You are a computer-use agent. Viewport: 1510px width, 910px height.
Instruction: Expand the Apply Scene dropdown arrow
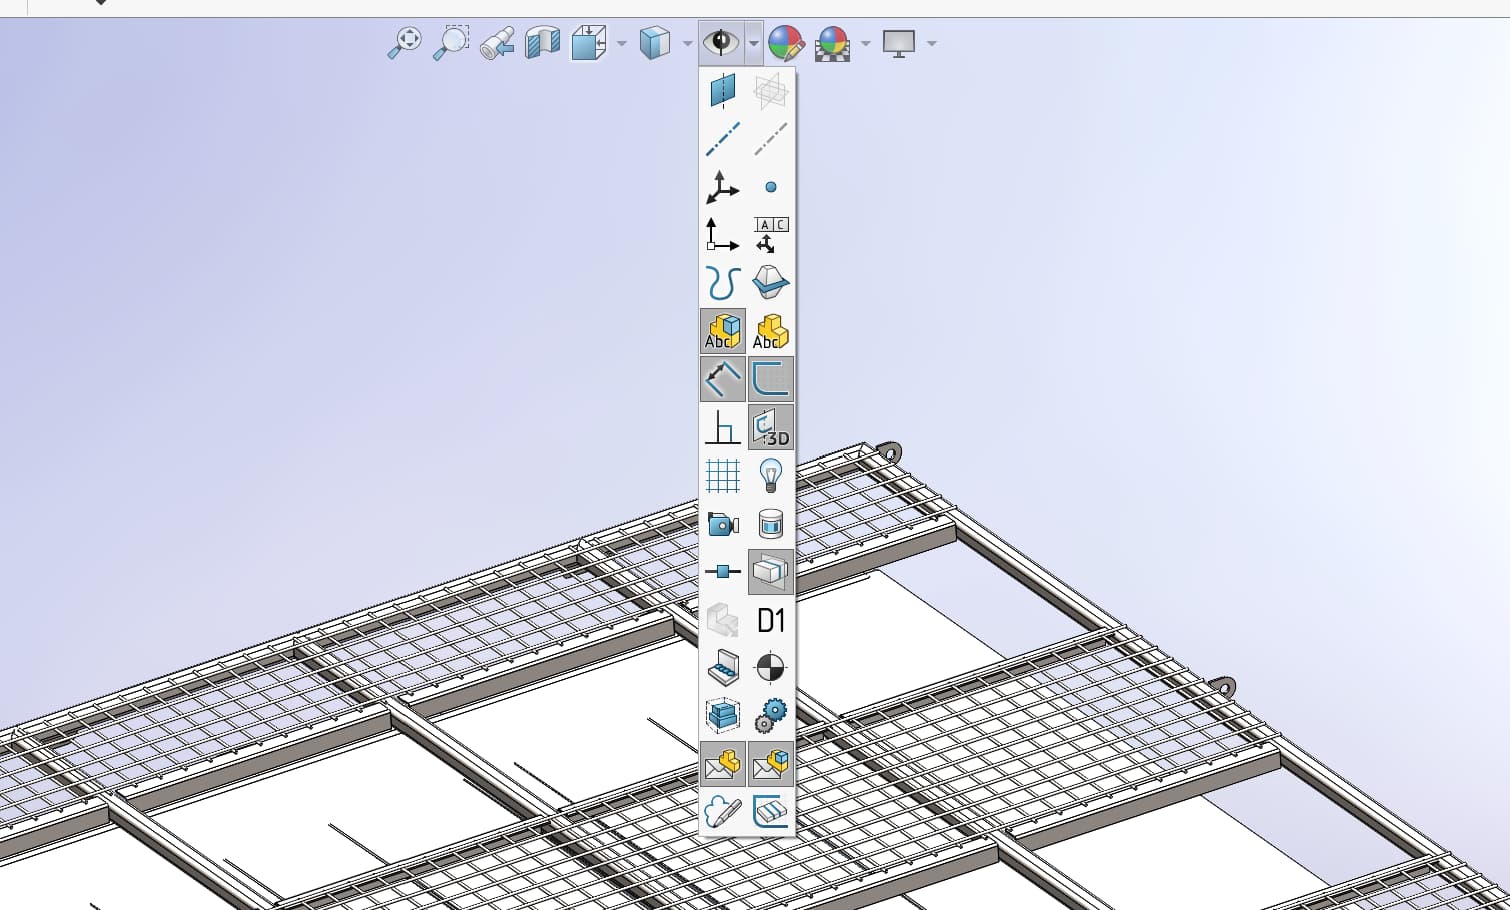coord(866,43)
